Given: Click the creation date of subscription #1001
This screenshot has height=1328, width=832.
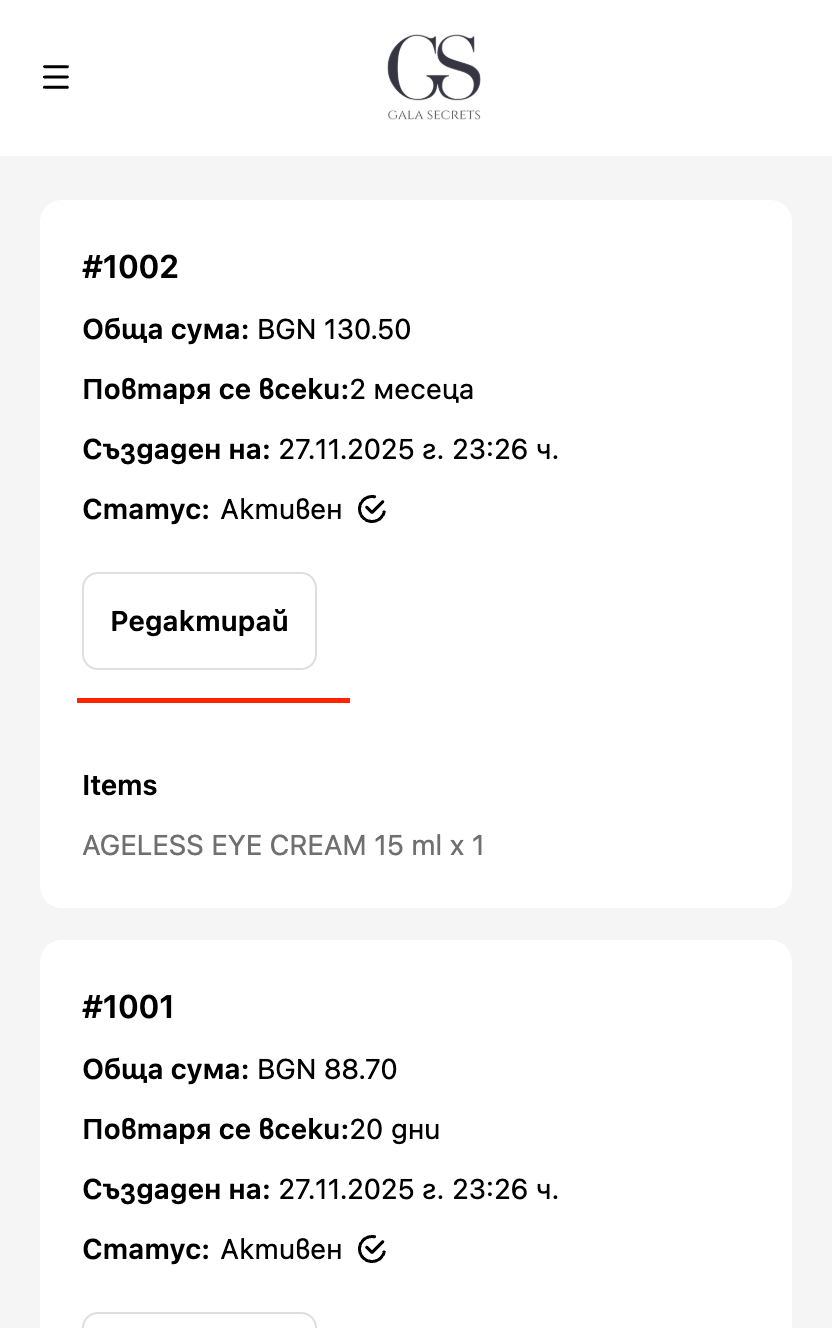Looking at the screenshot, I should pos(418,1190).
